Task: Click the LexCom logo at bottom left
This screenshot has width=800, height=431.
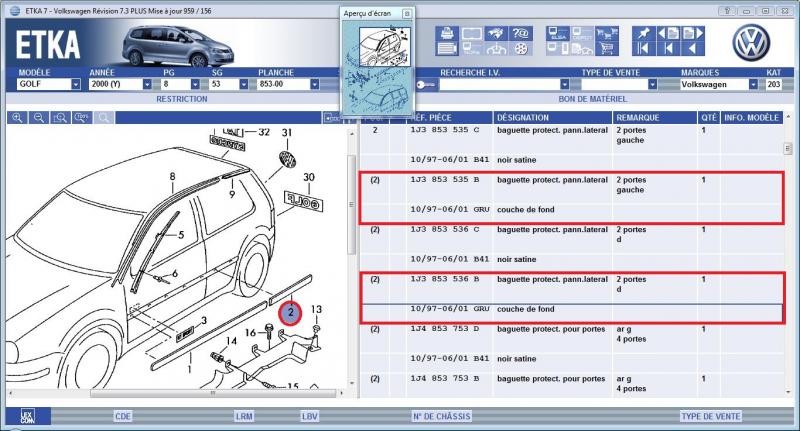Action: click(x=28, y=416)
